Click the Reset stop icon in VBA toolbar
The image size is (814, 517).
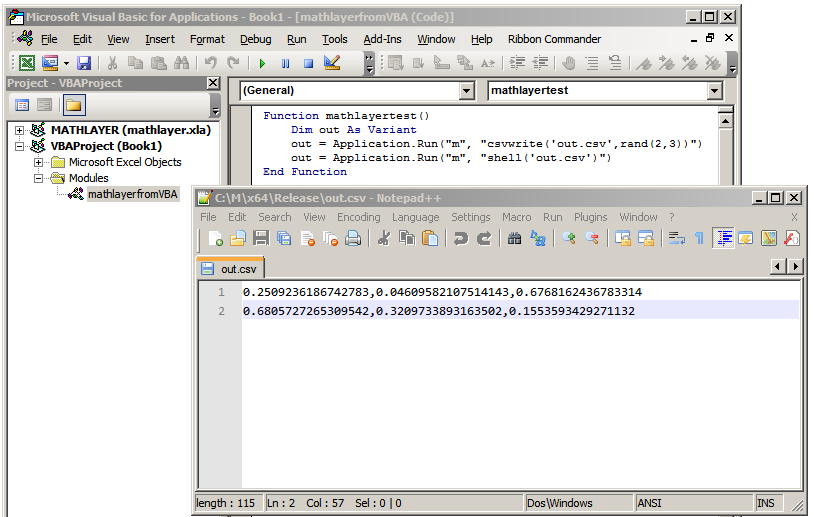point(308,63)
